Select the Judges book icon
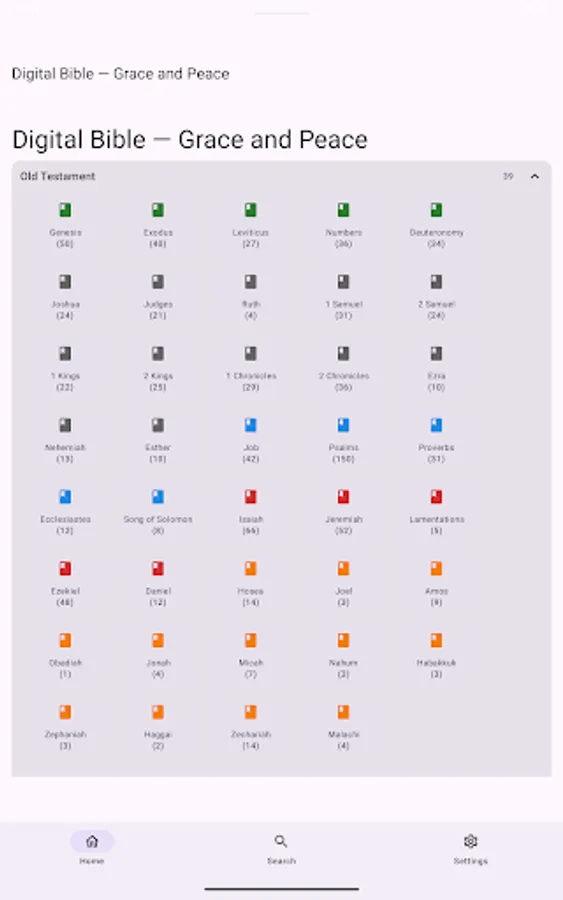 click(158, 282)
